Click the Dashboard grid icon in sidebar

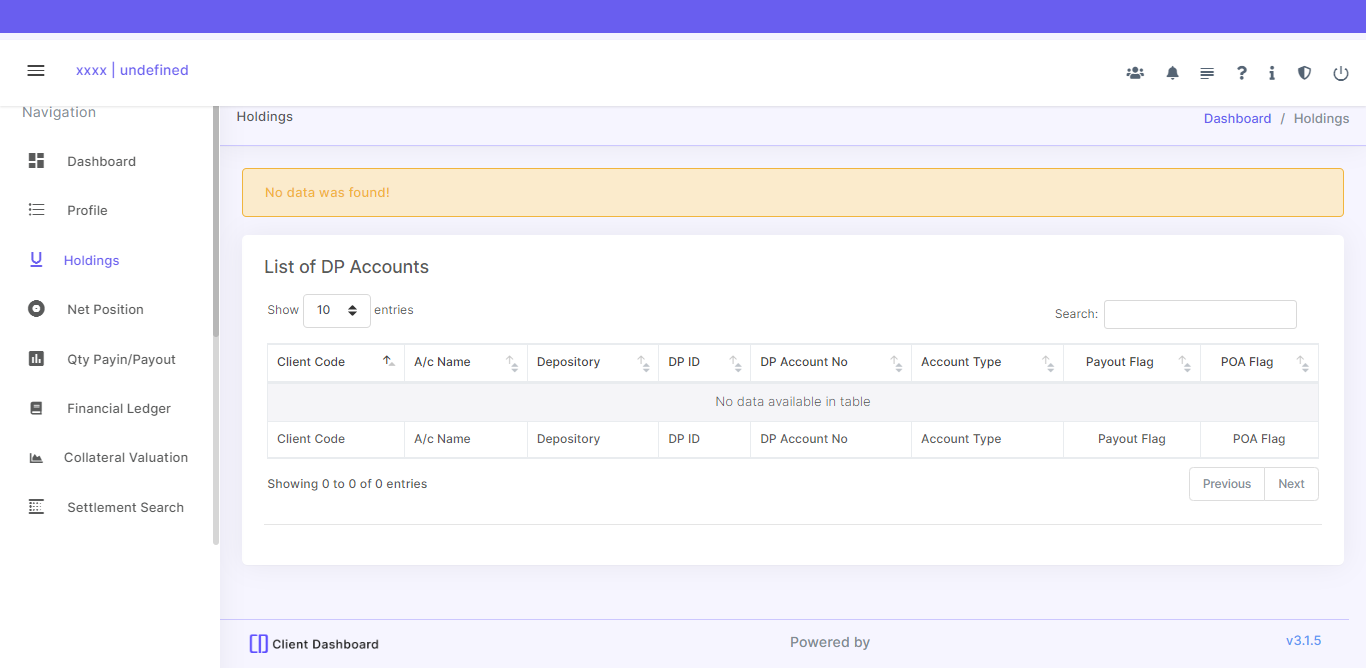coord(36,161)
